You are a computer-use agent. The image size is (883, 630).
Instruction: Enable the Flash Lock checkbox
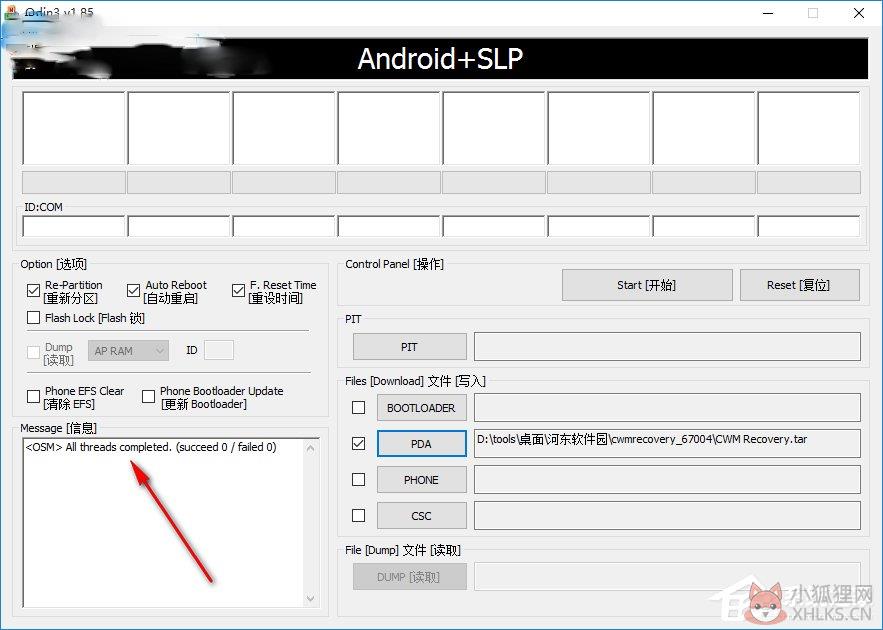[x=33, y=318]
